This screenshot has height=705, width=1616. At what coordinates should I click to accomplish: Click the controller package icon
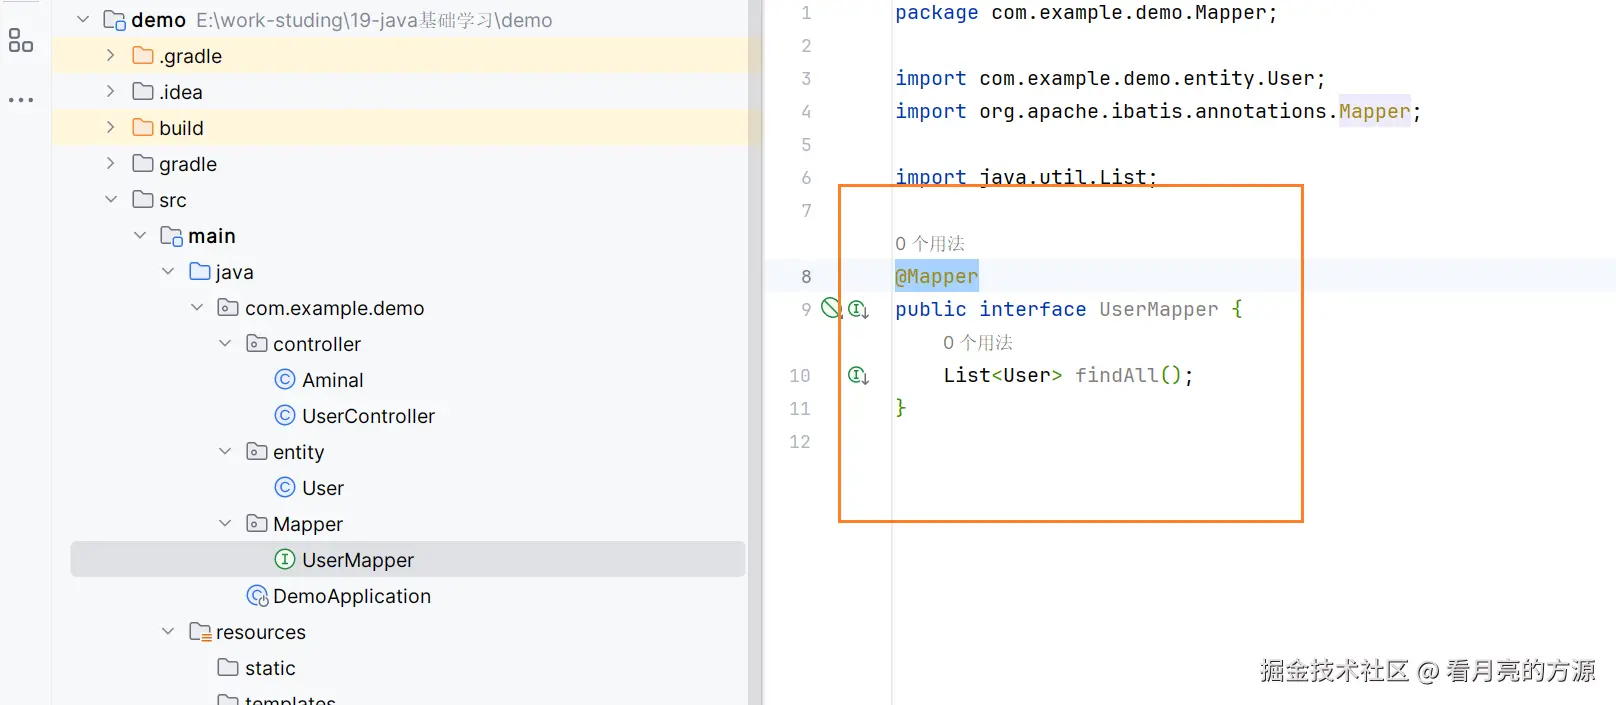click(257, 344)
